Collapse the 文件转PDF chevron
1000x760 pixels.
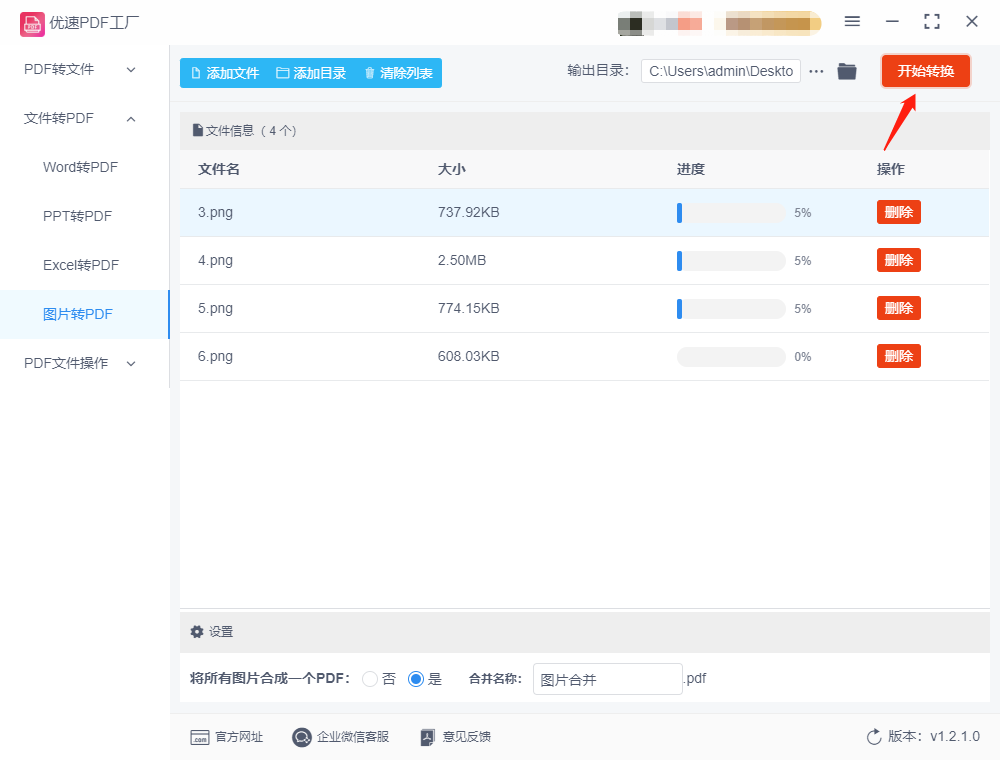pos(131,119)
